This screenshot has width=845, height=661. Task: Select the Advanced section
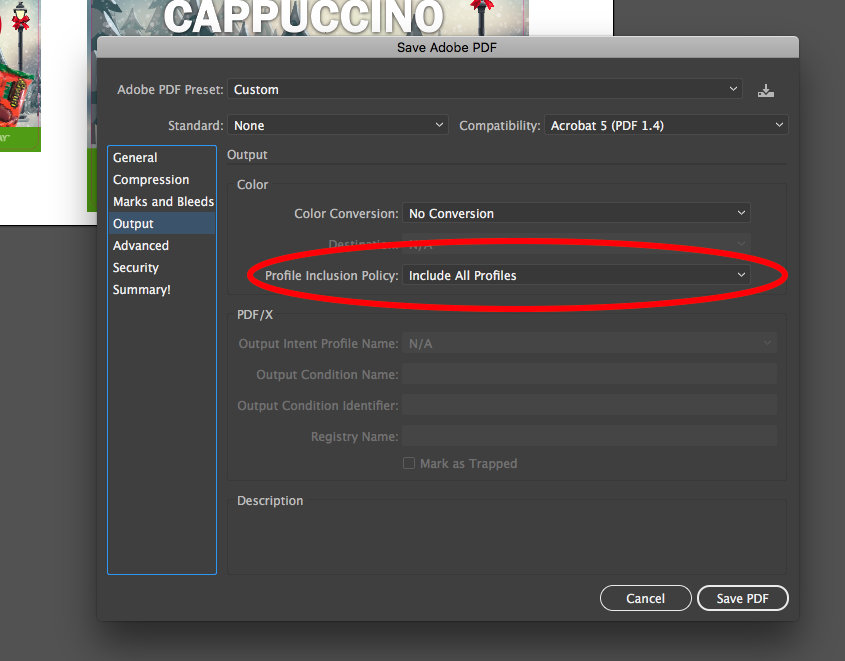click(x=162, y=246)
